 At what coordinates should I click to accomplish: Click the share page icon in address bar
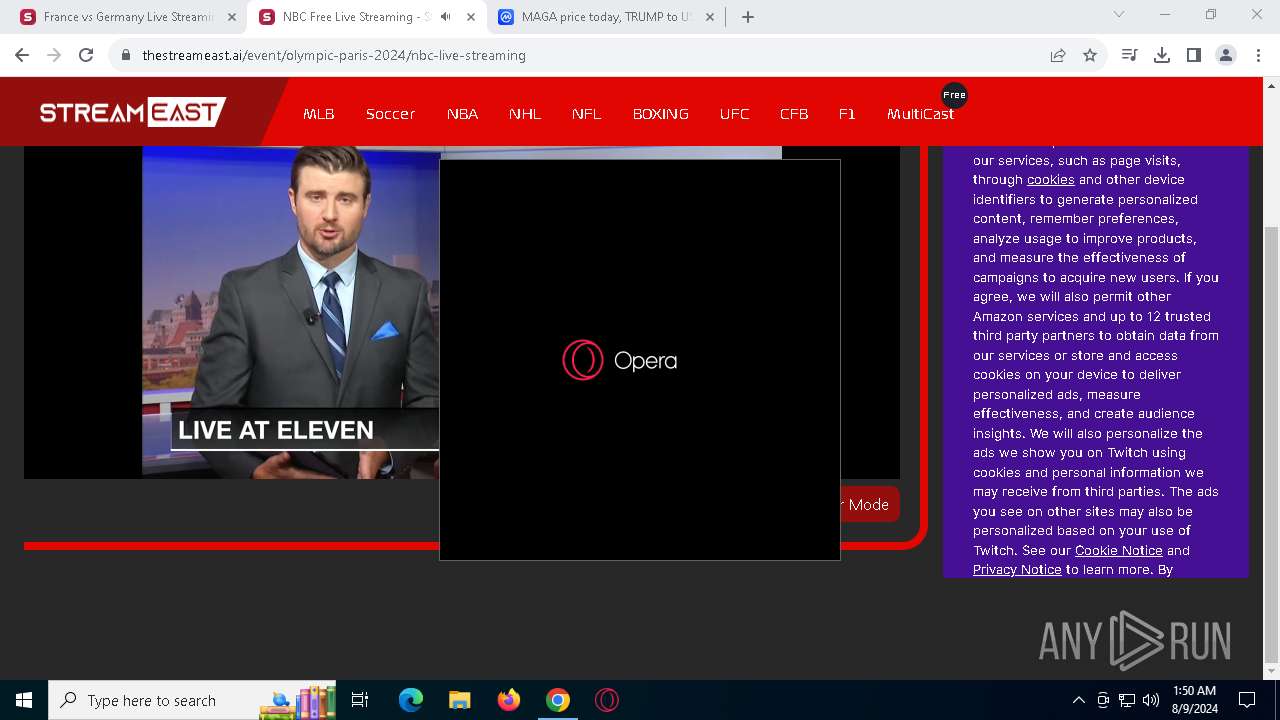pos(1058,55)
